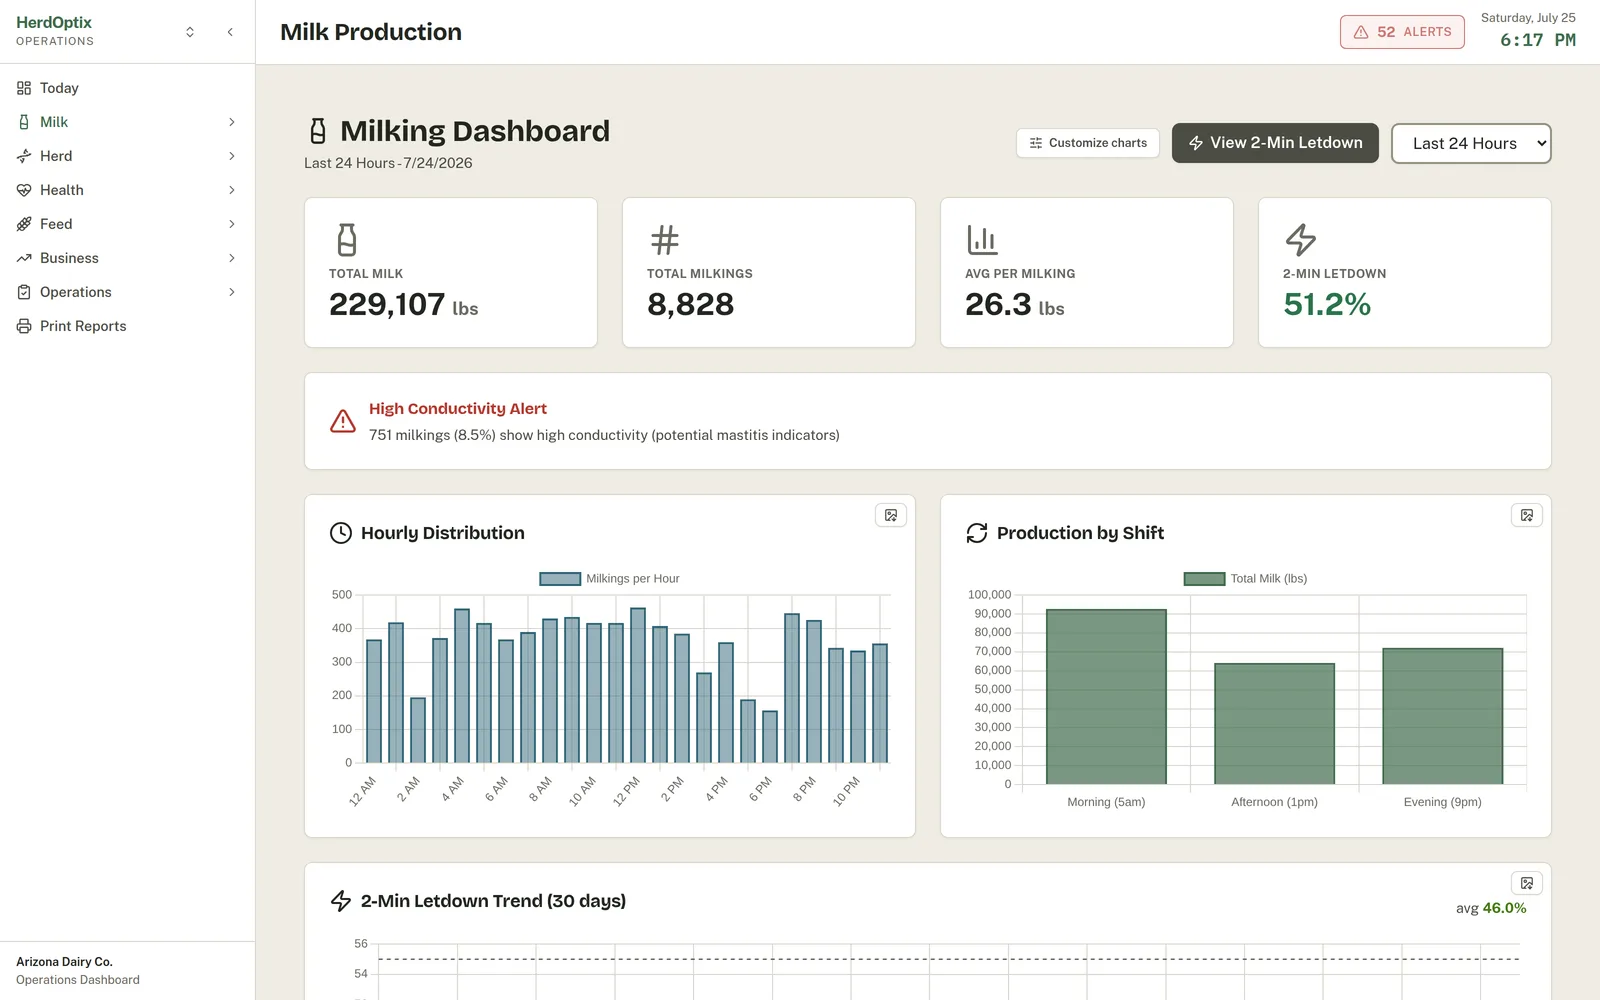Click View 2-Min Letdown button
1600x1000 pixels.
tap(1275, 143)
